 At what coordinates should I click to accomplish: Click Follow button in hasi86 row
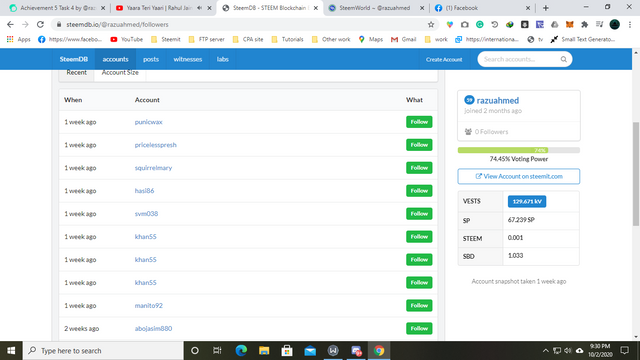coord(419,191)
